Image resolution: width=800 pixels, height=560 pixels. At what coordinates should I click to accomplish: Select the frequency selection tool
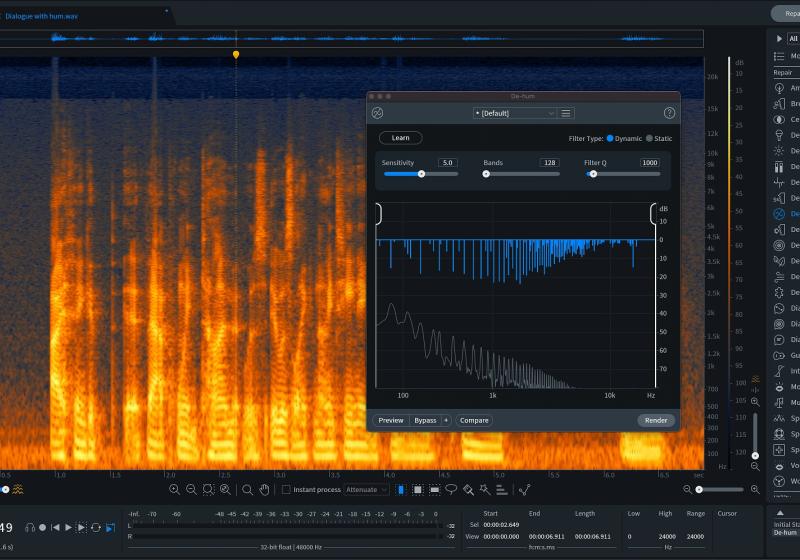(x=434, y=490)
